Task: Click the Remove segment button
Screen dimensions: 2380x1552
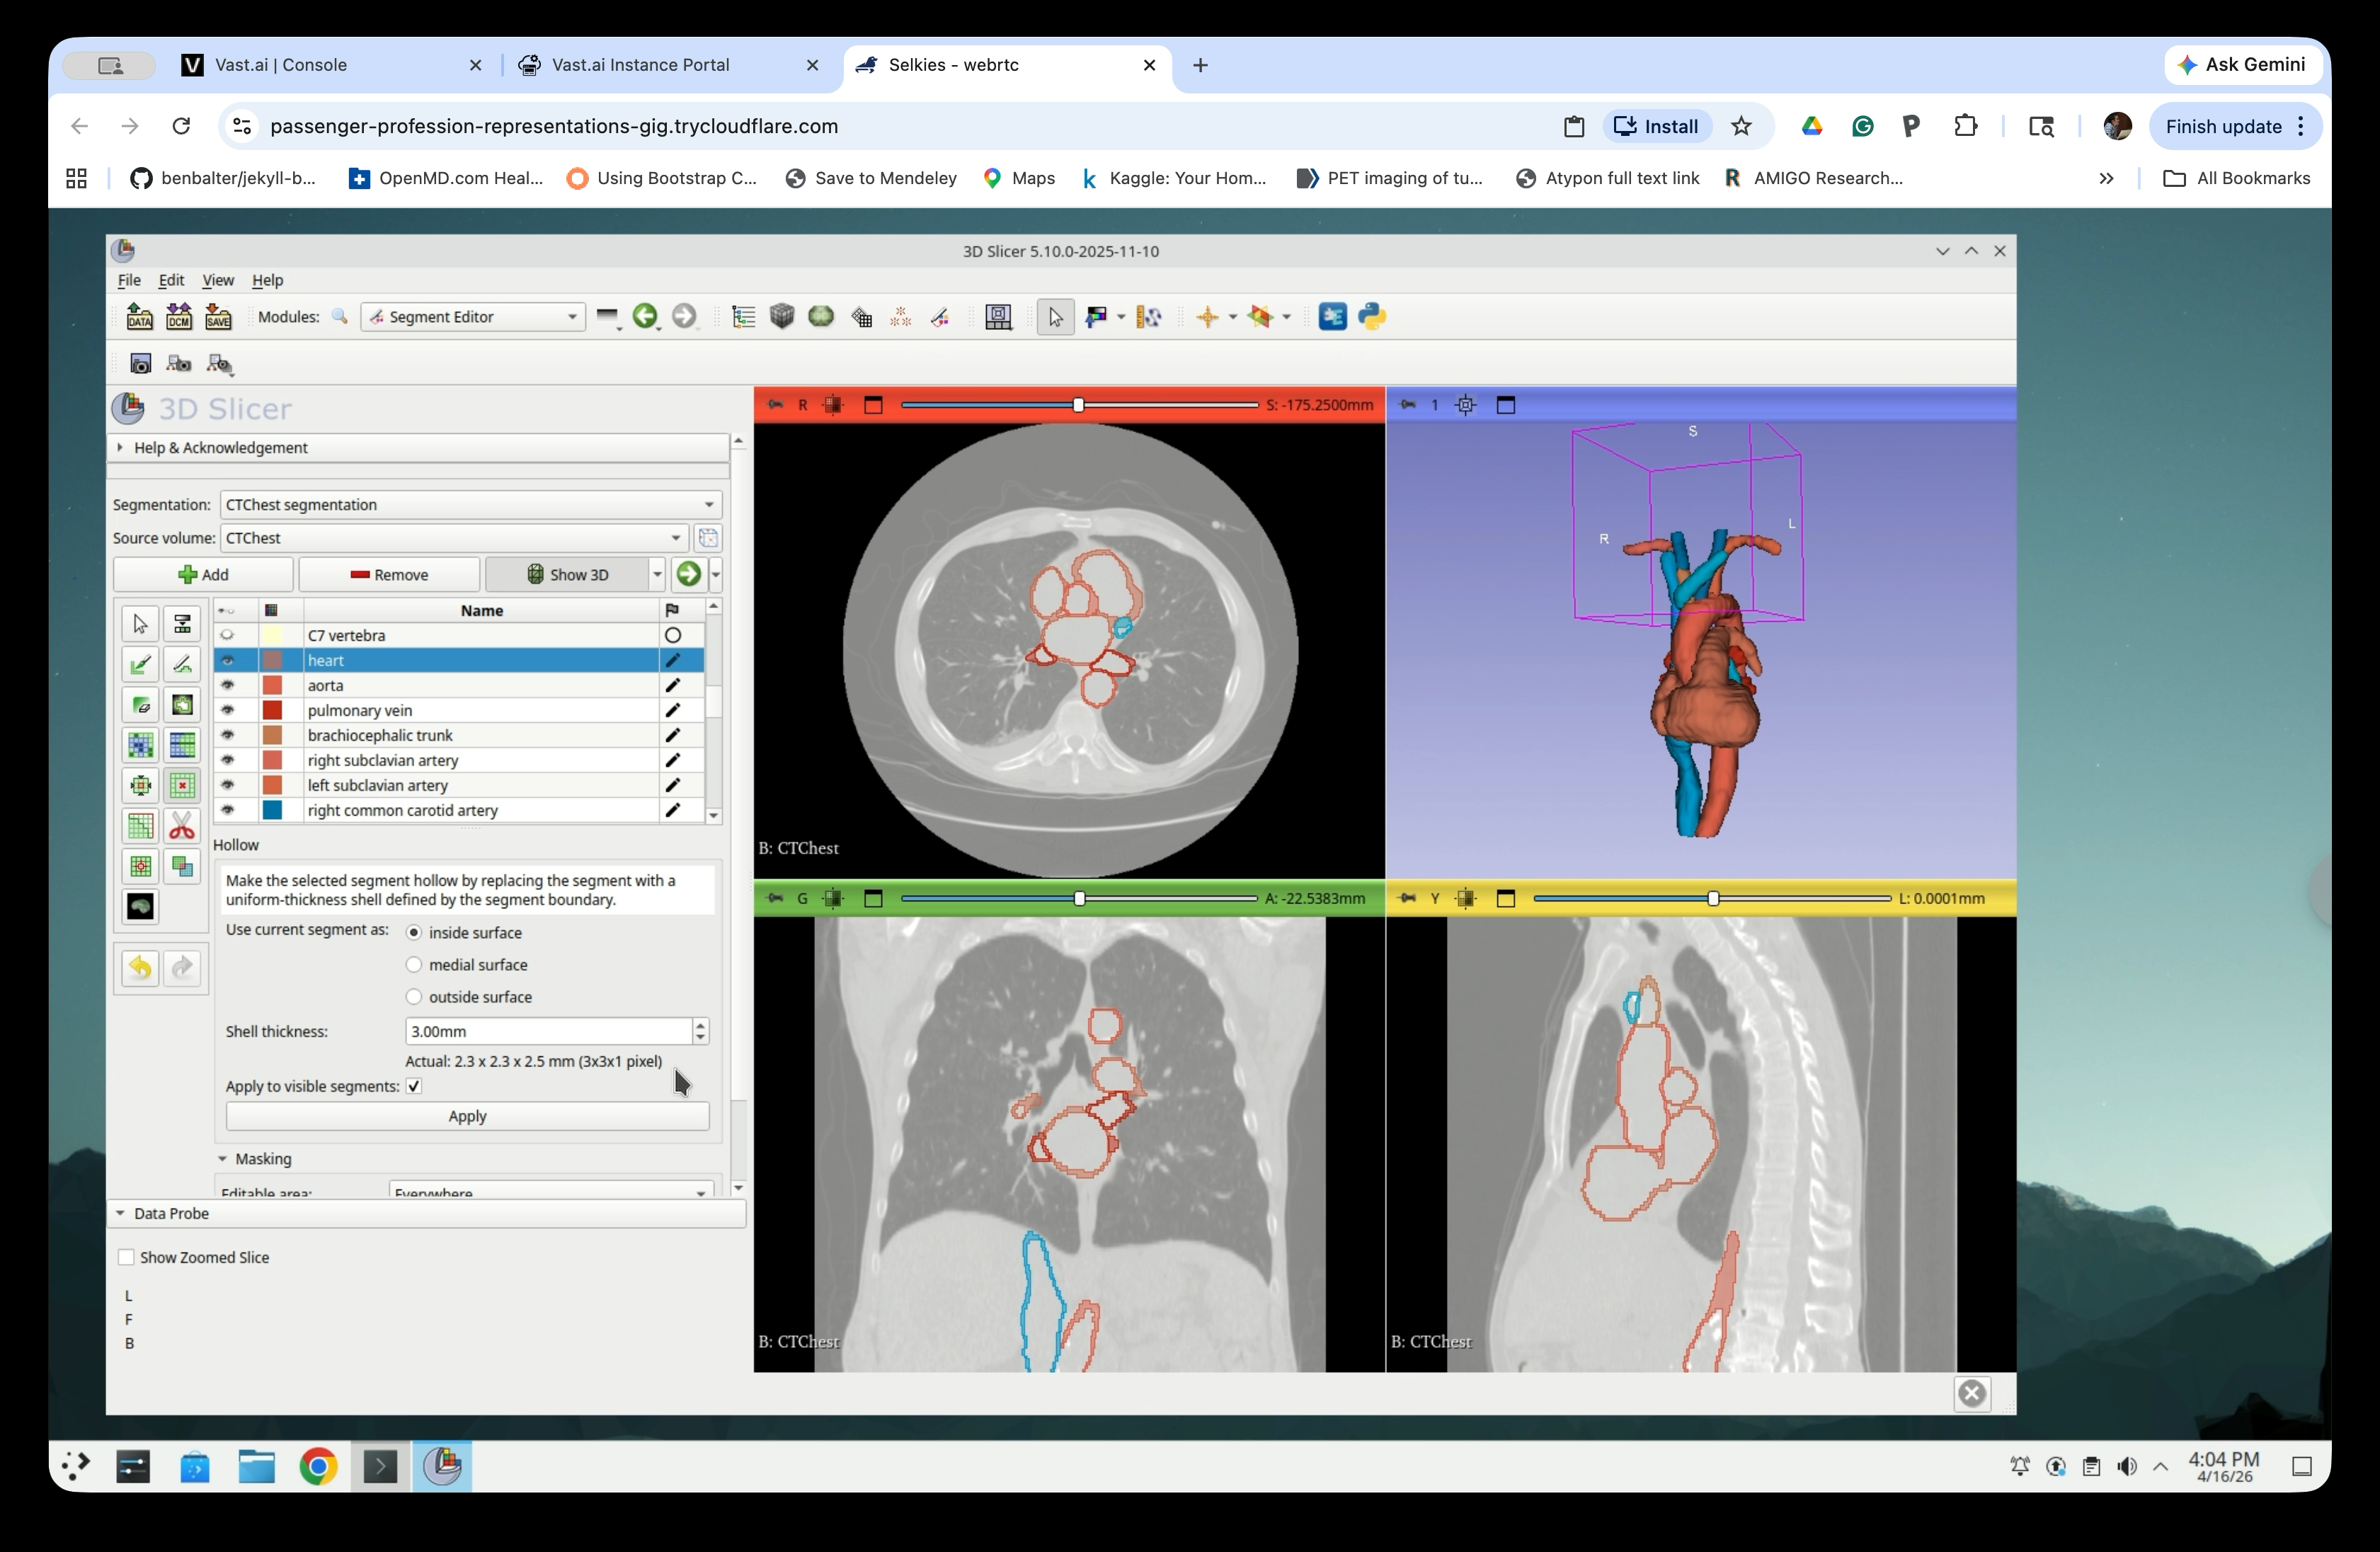Action: click(x=389, y=574)
